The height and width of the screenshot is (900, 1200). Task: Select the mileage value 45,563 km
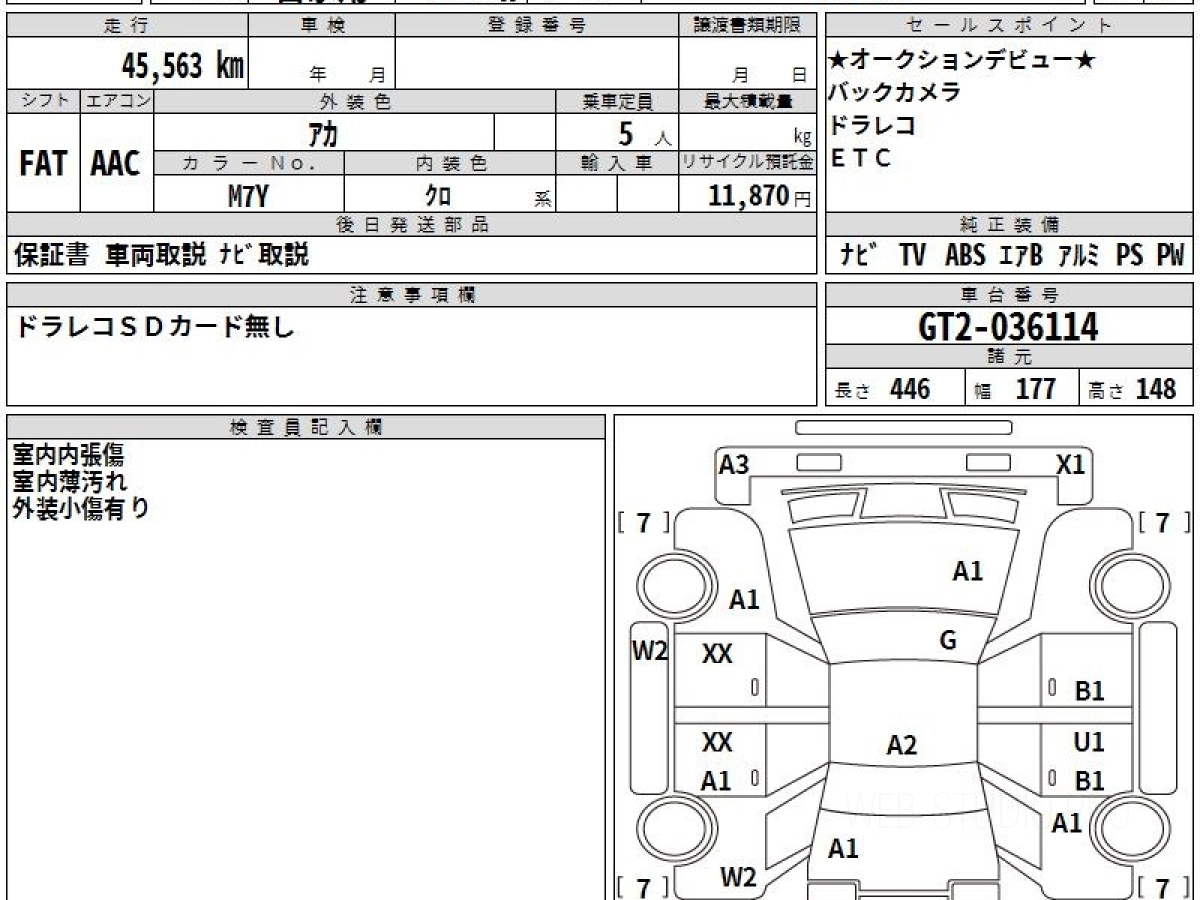pos(182,66)
